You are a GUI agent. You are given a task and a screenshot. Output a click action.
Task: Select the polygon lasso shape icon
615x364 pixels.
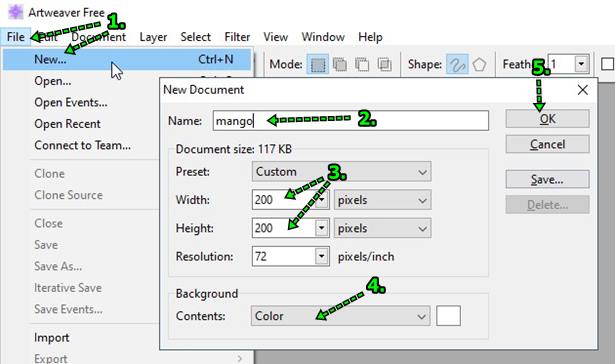[x=479, y=64]
